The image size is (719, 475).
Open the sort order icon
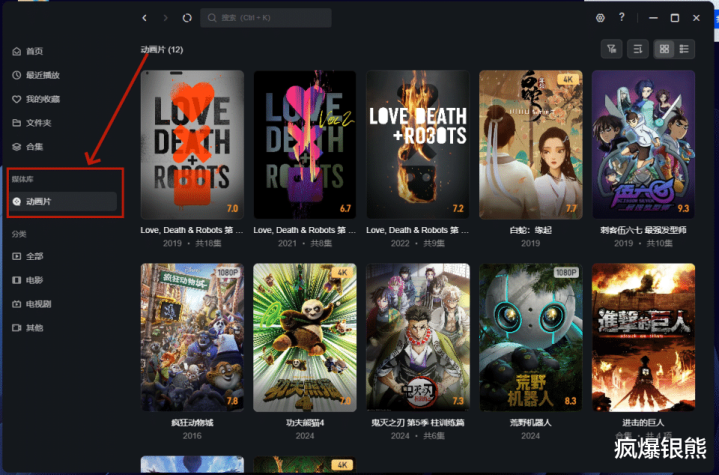pyautogui.click(x=638, y=49)
